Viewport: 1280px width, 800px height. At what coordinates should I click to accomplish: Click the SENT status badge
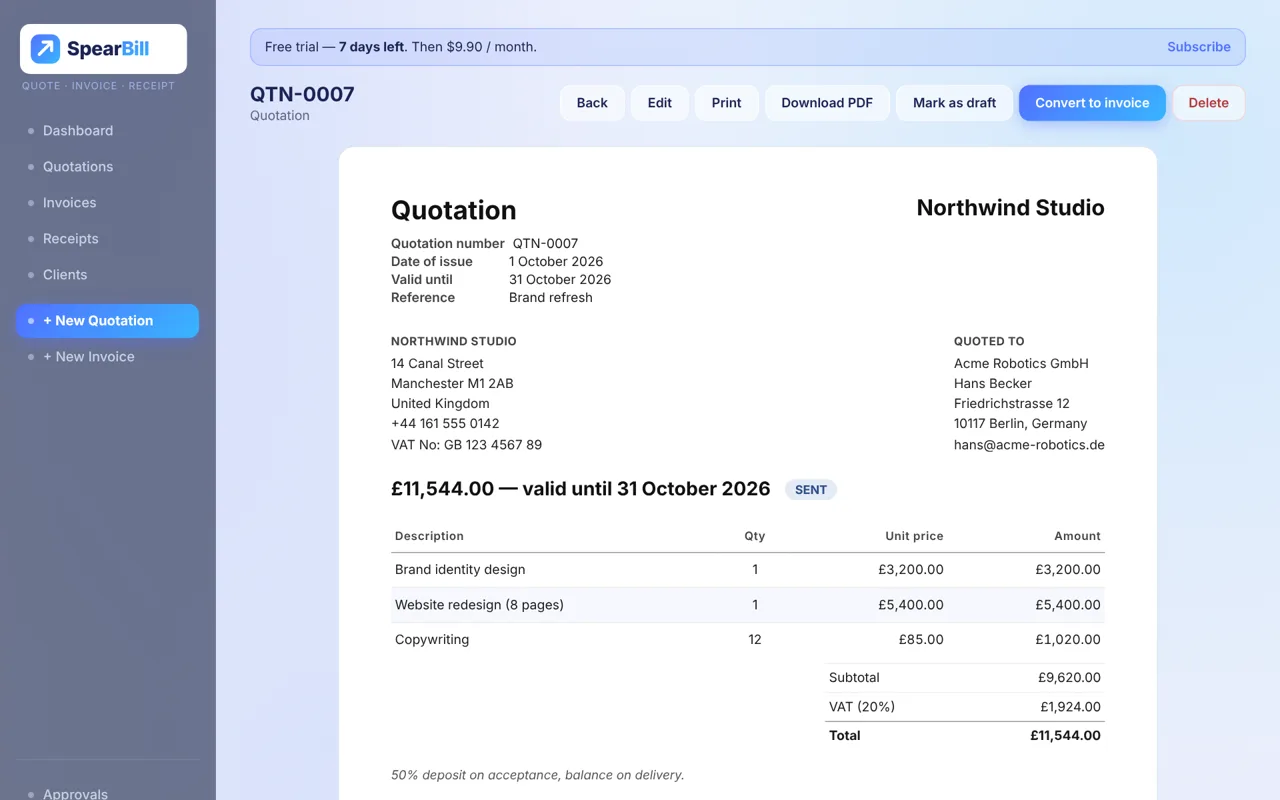click(811, 490)
